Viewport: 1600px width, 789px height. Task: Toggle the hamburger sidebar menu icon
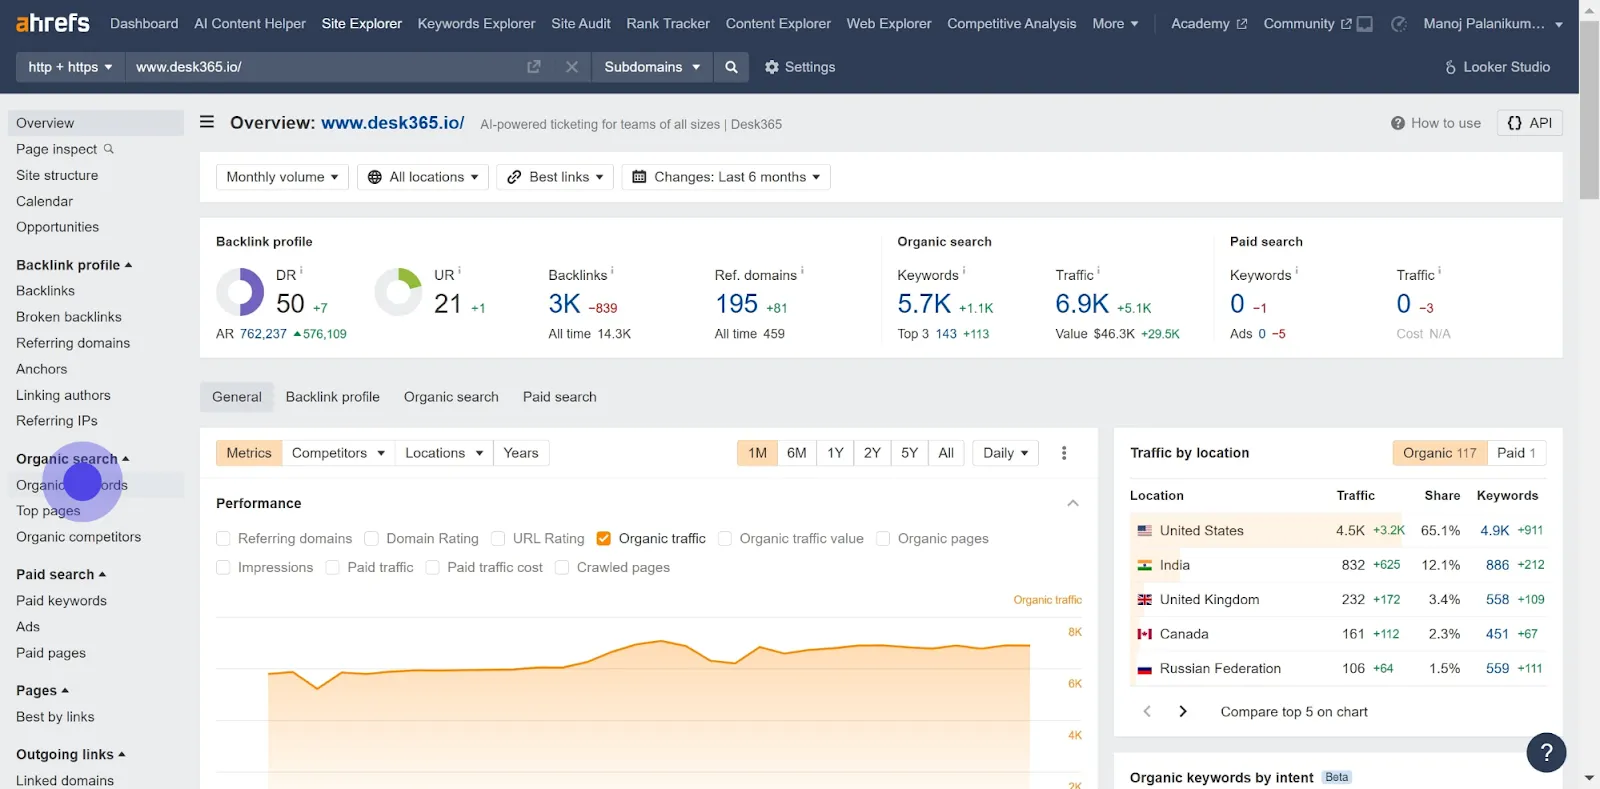tap(207, 122)
